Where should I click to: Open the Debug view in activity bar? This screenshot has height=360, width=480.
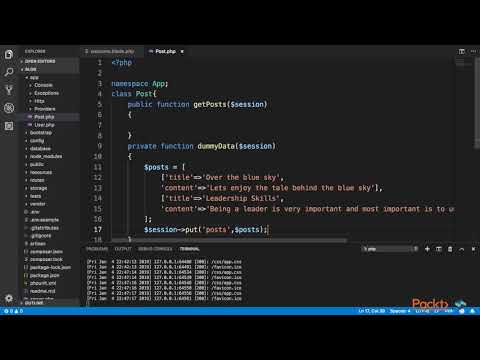point(9,108)
